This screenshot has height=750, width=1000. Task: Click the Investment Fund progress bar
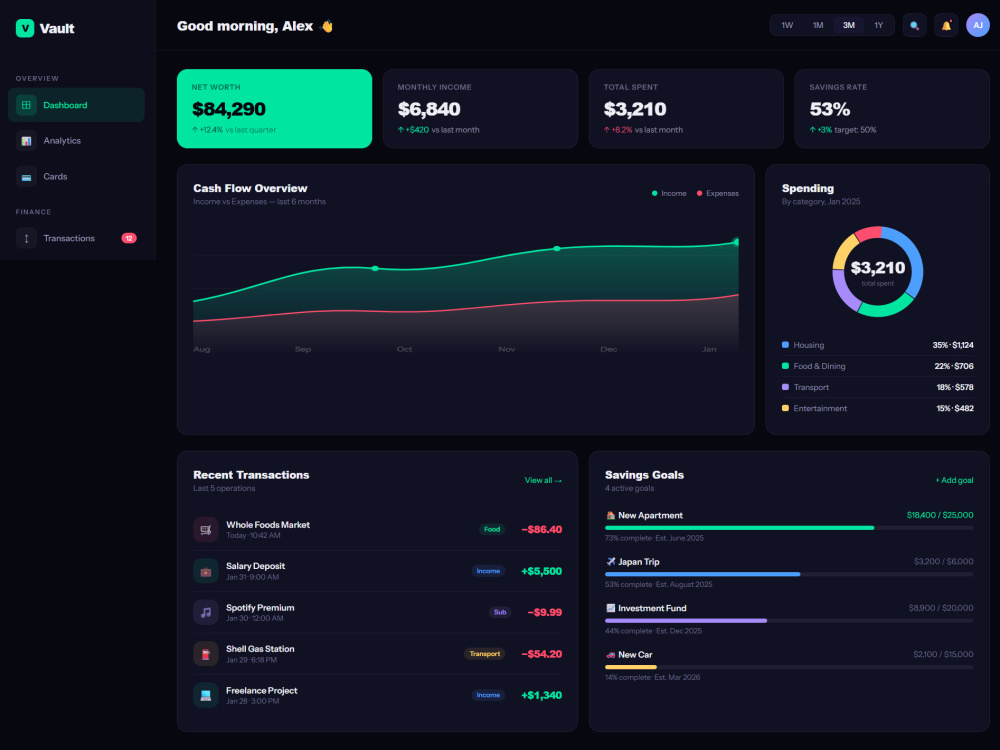789,621
